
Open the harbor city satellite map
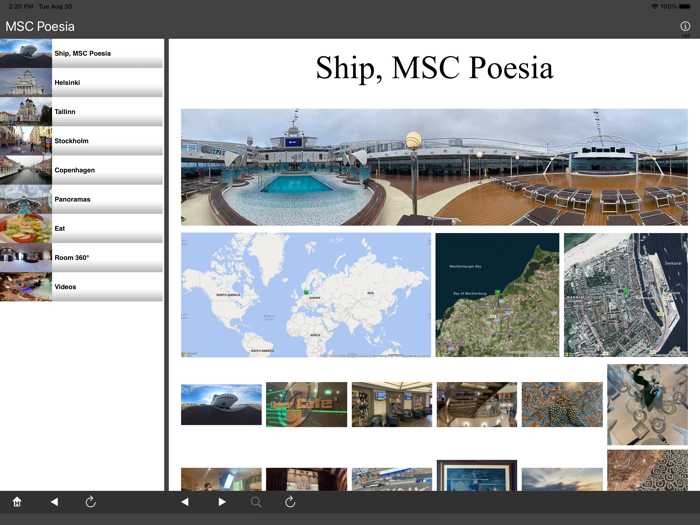[626, 295]
